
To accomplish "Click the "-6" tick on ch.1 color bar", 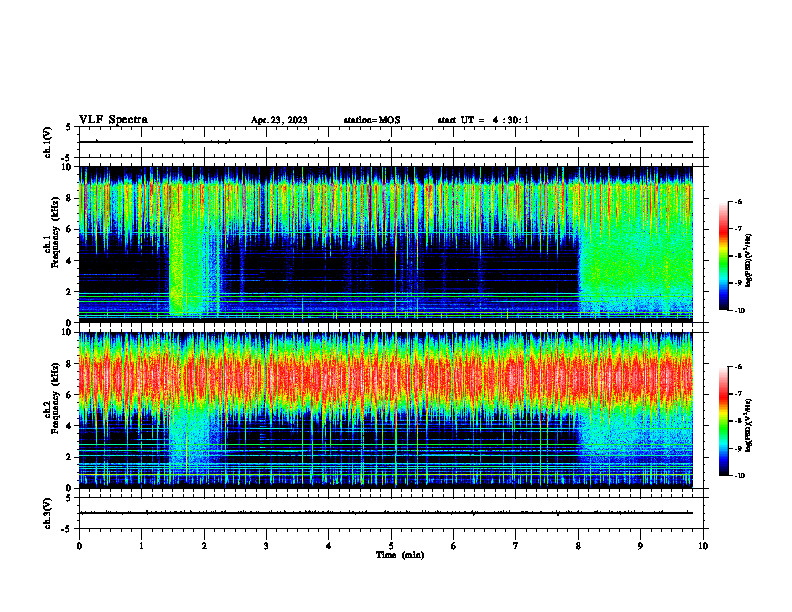I will click(x=738, y=201).
